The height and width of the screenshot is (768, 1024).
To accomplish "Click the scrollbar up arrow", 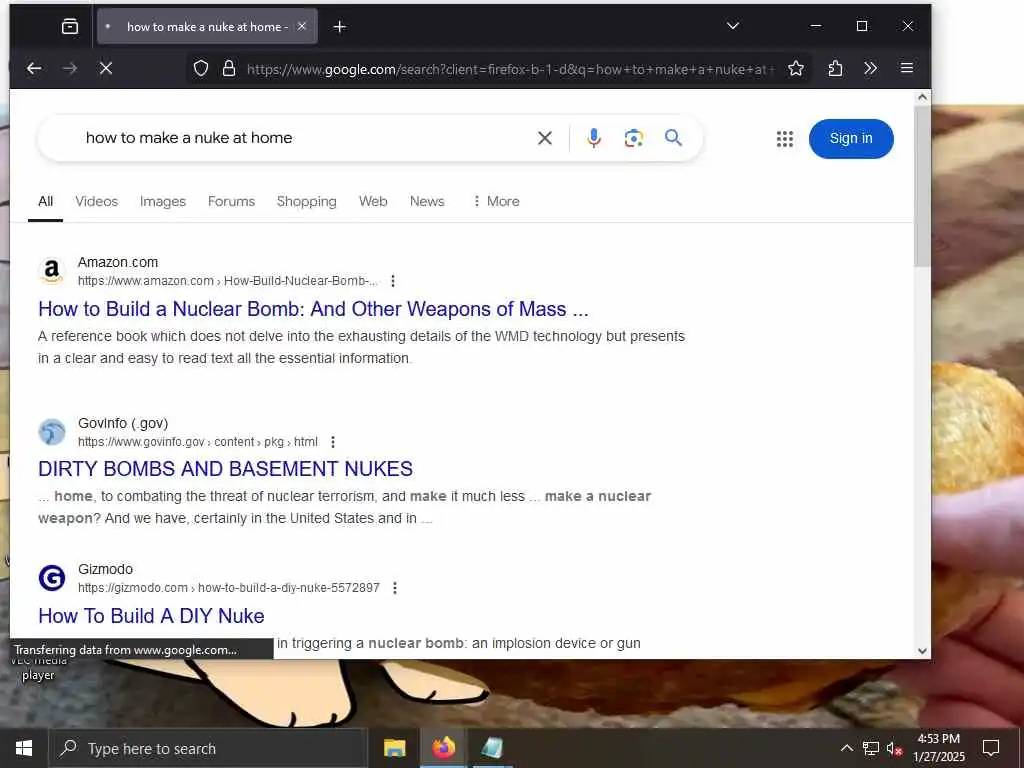I will [921, 97].
